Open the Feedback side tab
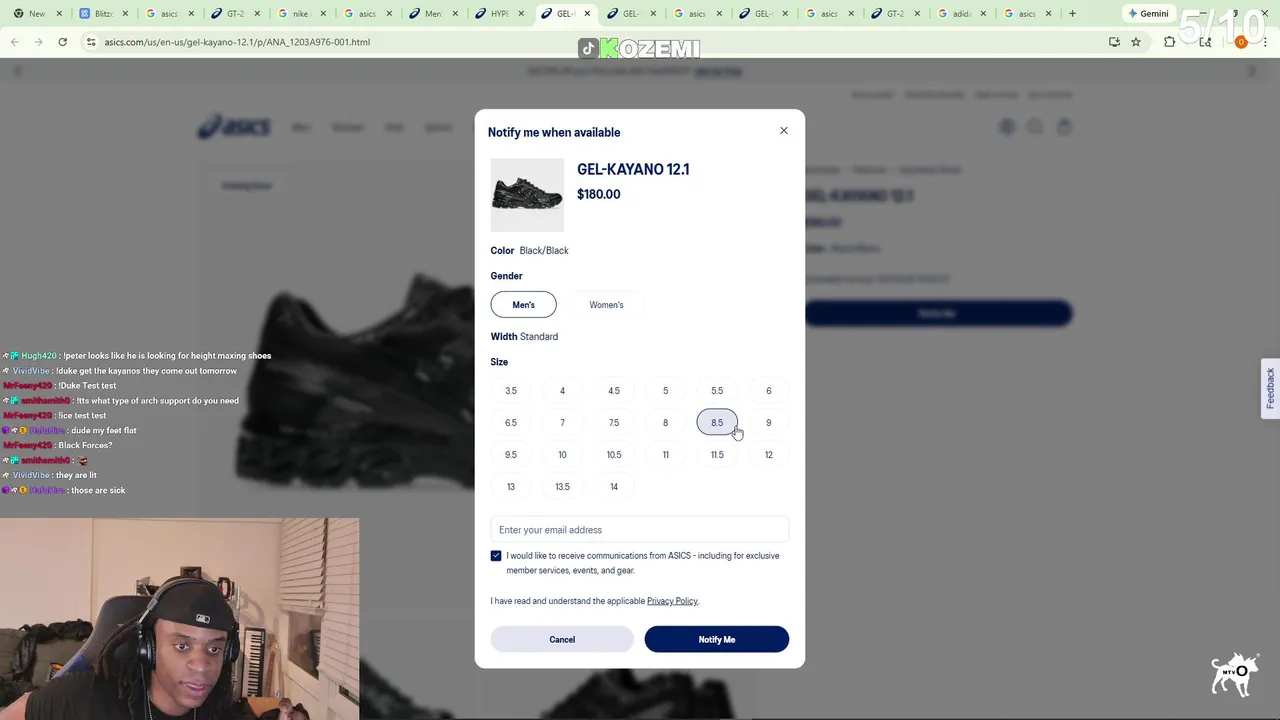The height and width of the screenshot is (720, 1280). coord(1270,388)
